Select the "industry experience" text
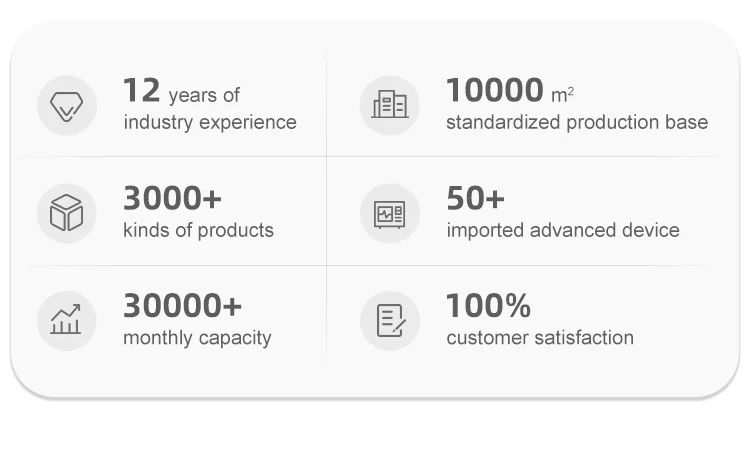The width and height of the screenshot is (750, 450). pyautogui.click(x=210, y=123)
